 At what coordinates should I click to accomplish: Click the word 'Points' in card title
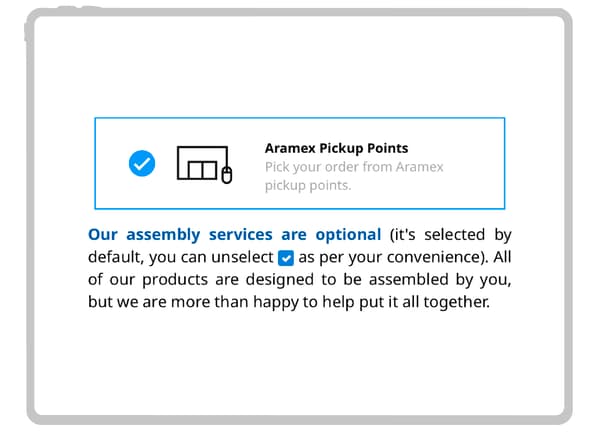388,148
